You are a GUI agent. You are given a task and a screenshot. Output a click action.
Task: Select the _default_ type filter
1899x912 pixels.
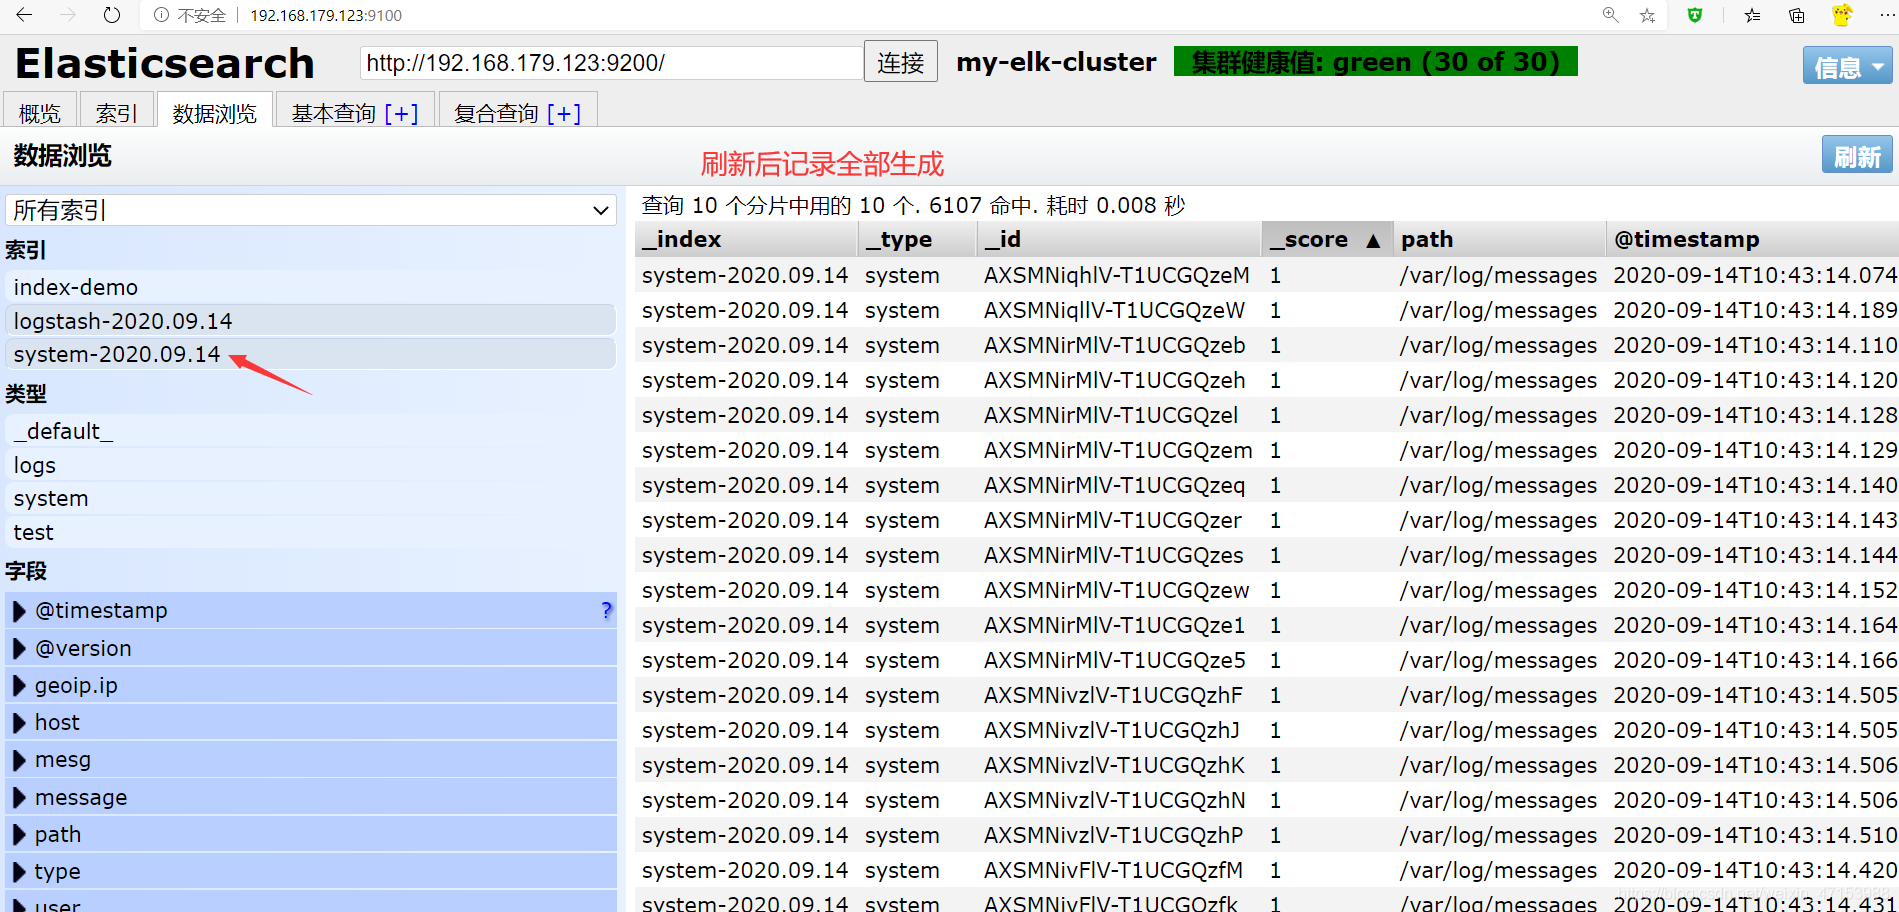pos(311,431)
